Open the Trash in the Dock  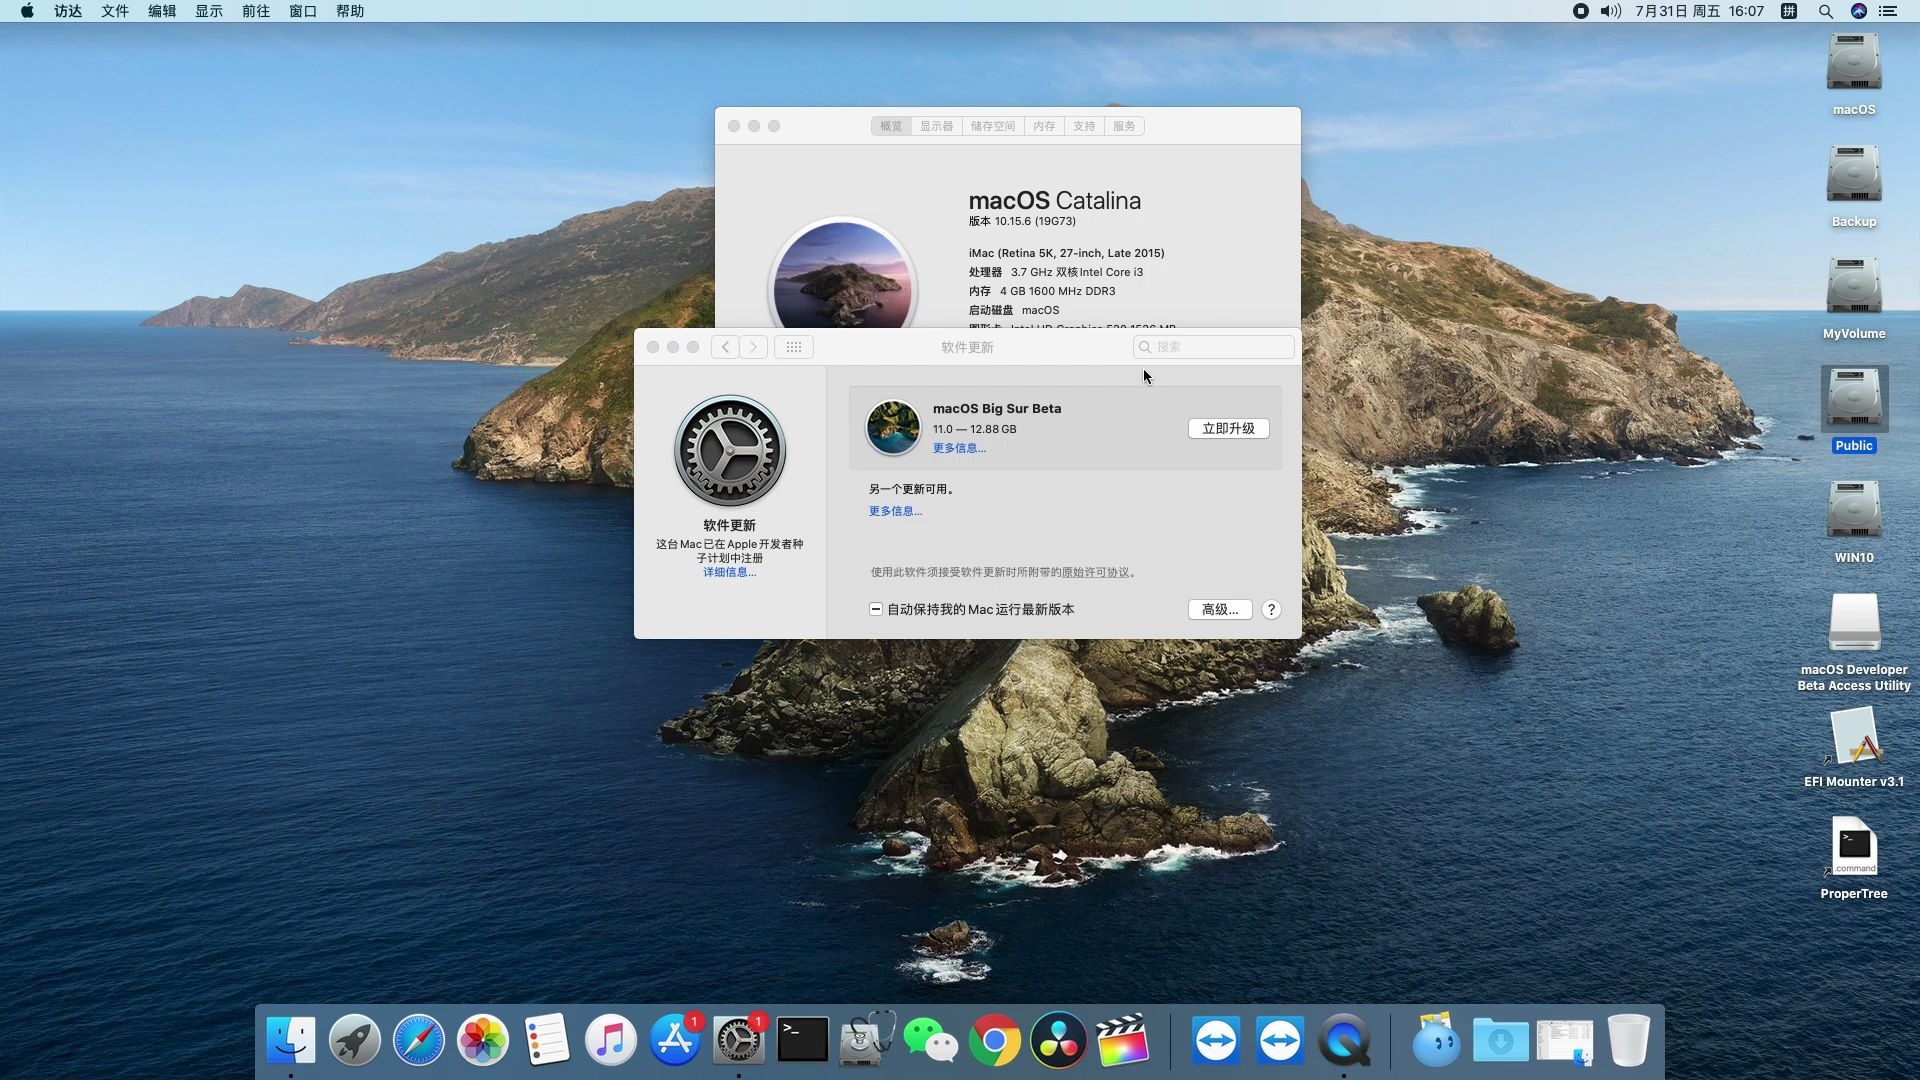click(1628, 1040)
